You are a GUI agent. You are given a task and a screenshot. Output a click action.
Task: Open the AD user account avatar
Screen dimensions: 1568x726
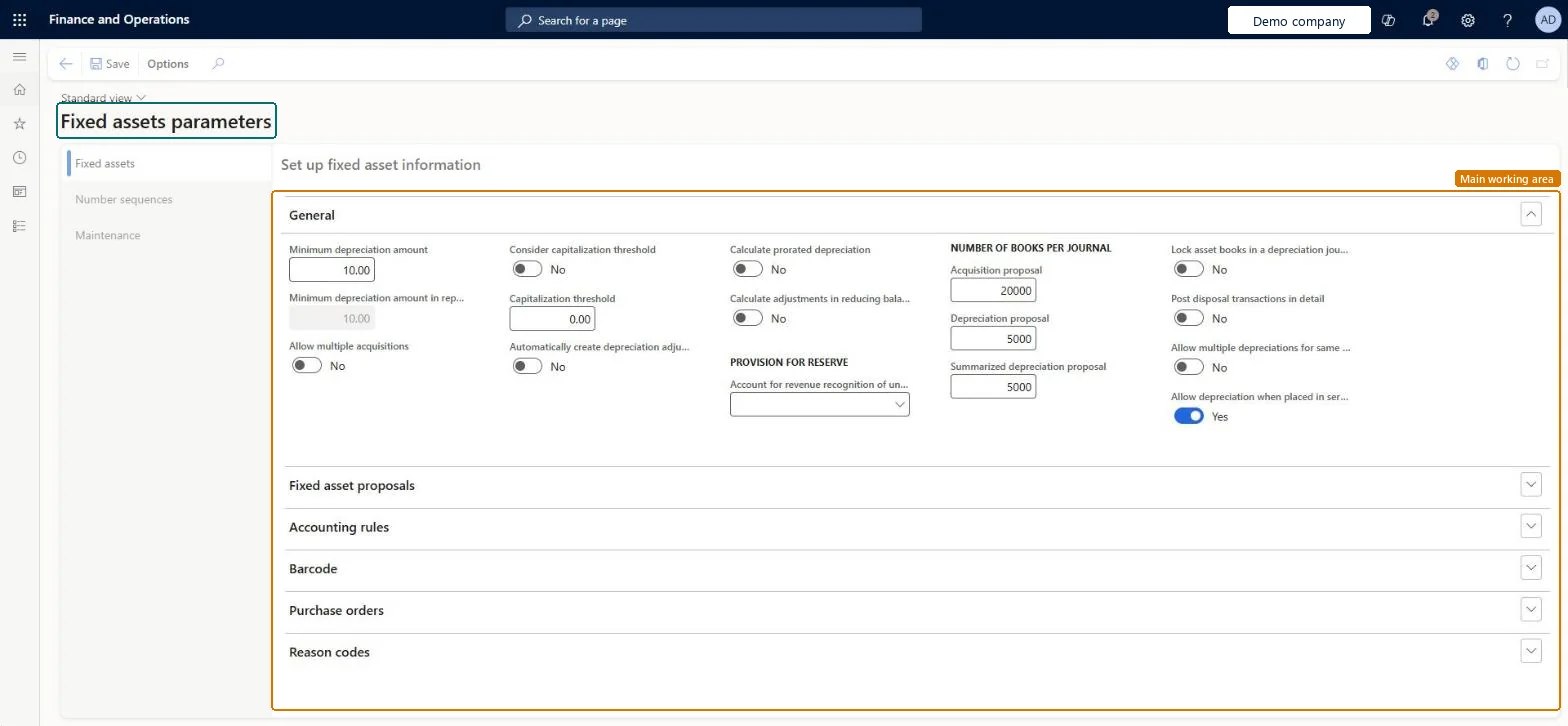1548,20
